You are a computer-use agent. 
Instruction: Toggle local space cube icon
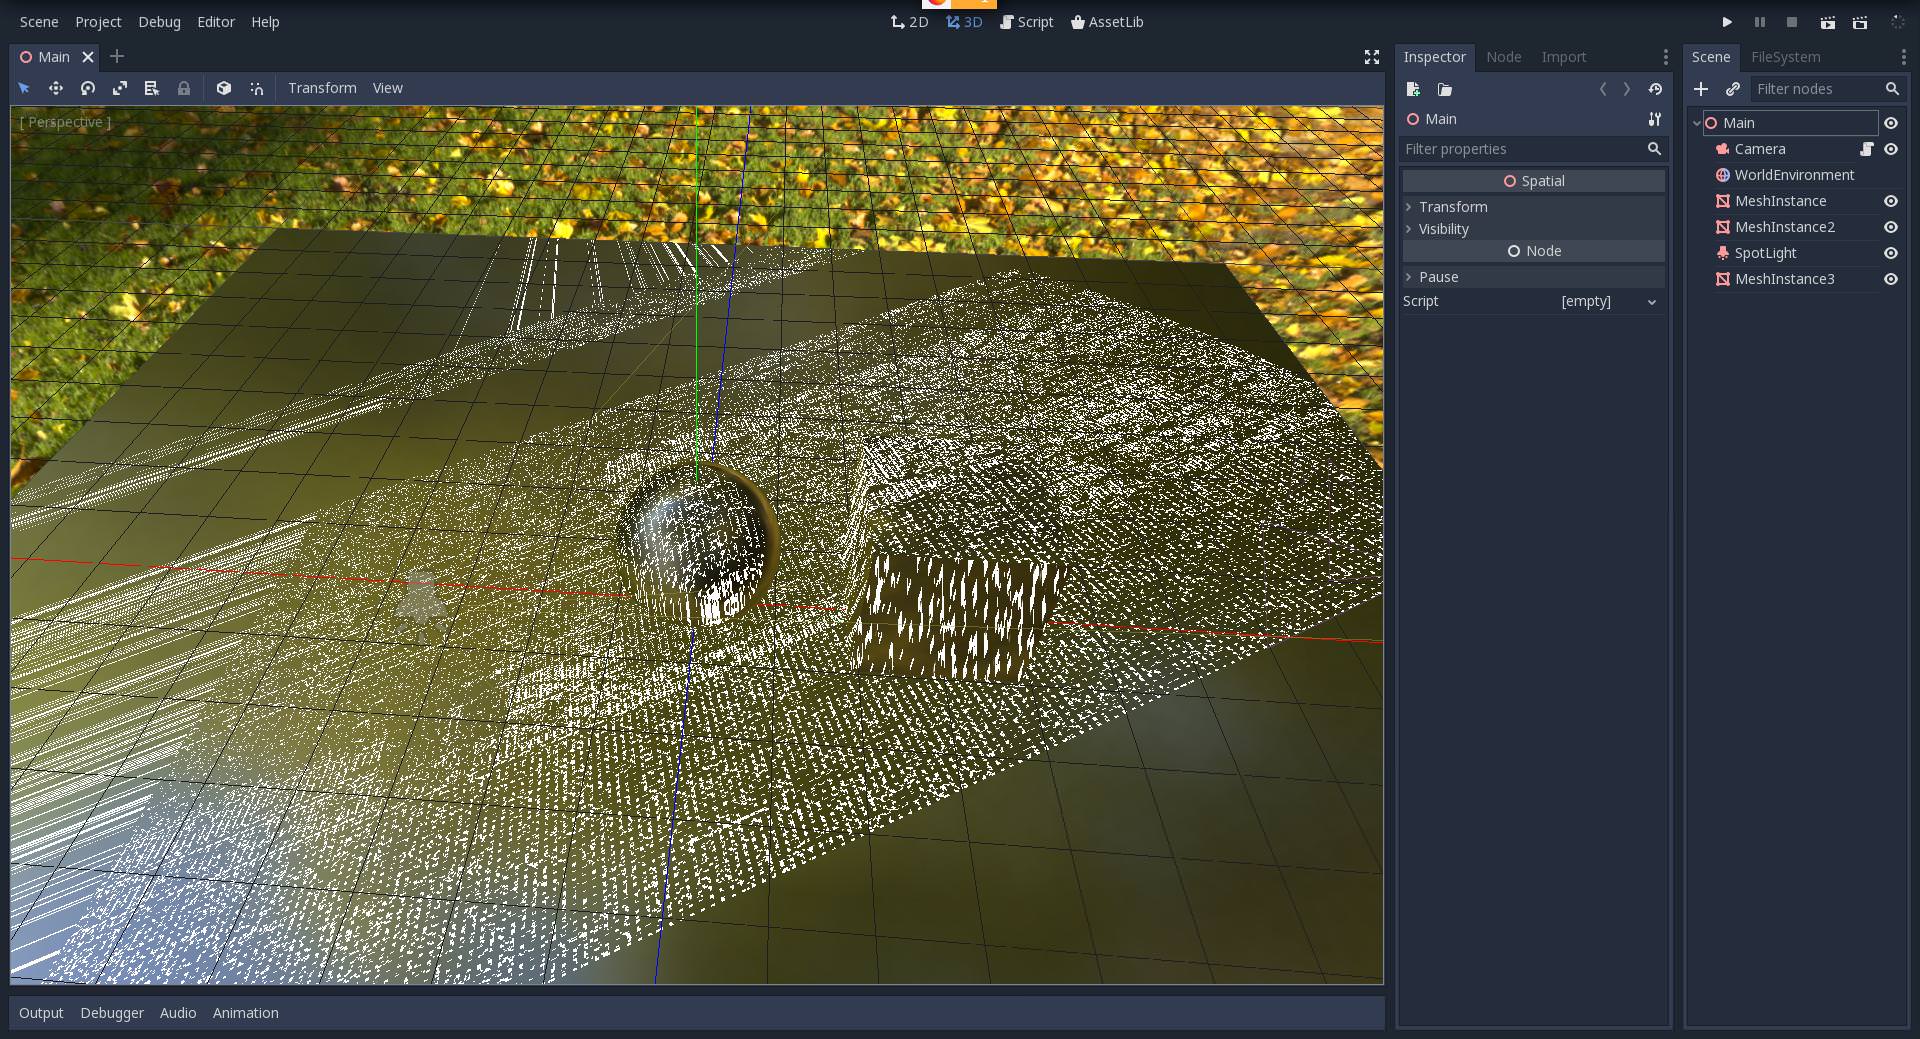coord(224,88)
